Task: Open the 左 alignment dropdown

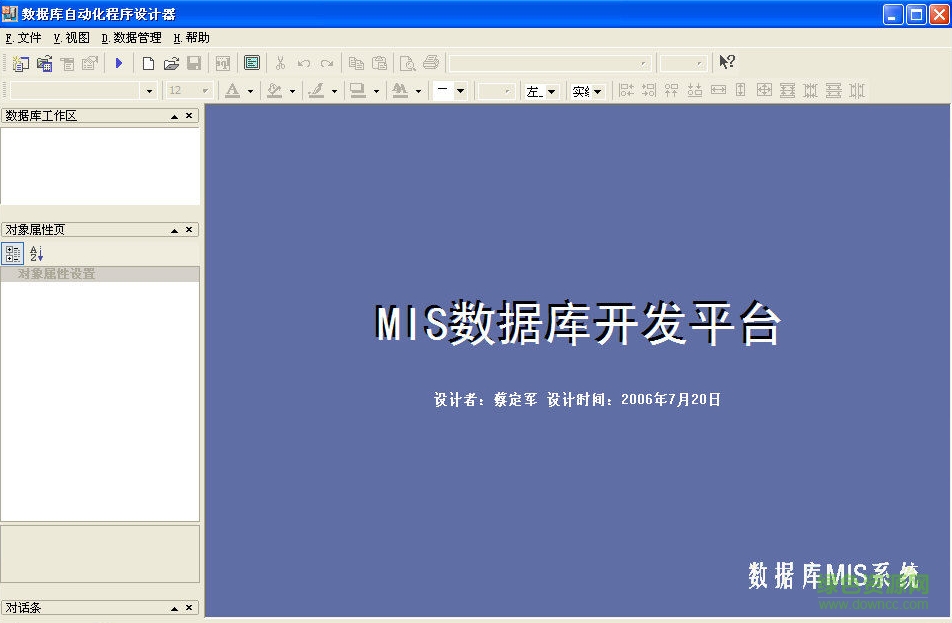Action: pyautogui.click(x=553, y=90)
